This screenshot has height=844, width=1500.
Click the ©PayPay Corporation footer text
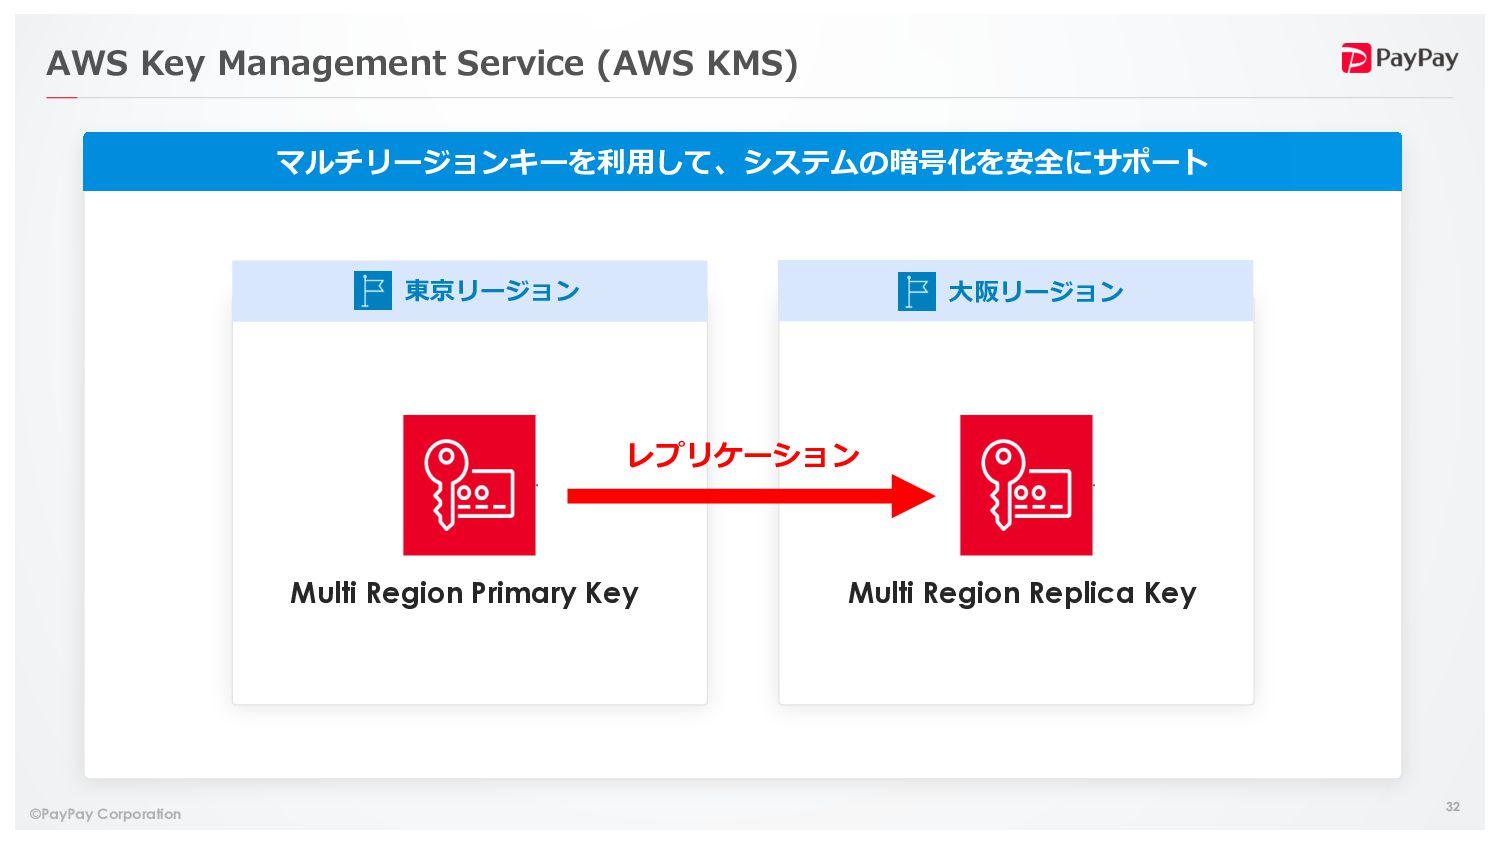coord(106,814)
